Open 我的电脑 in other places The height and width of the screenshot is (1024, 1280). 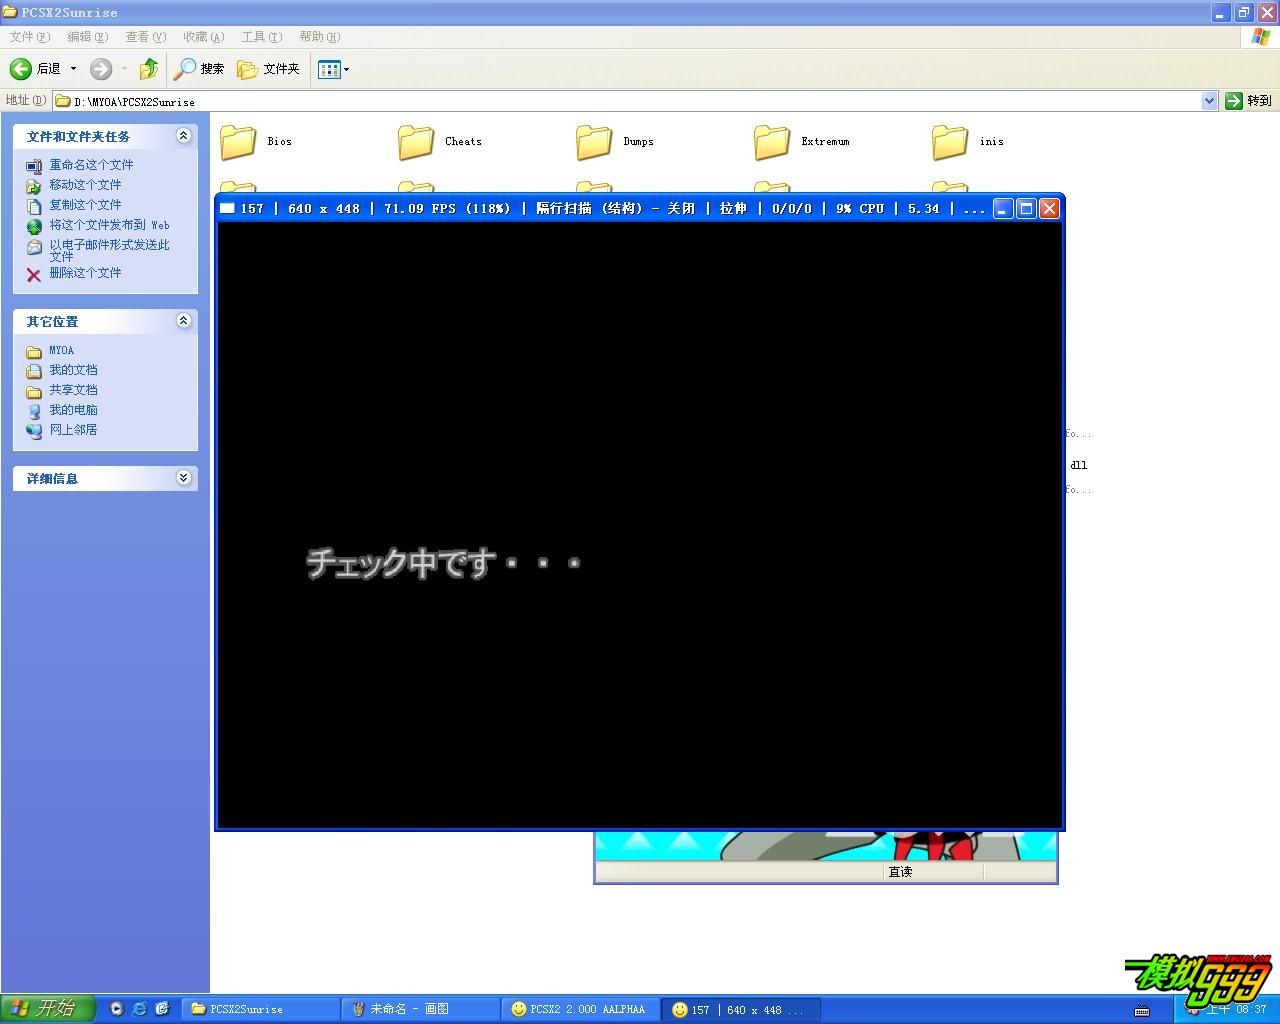pyautogui.click(x=73, y=410)
